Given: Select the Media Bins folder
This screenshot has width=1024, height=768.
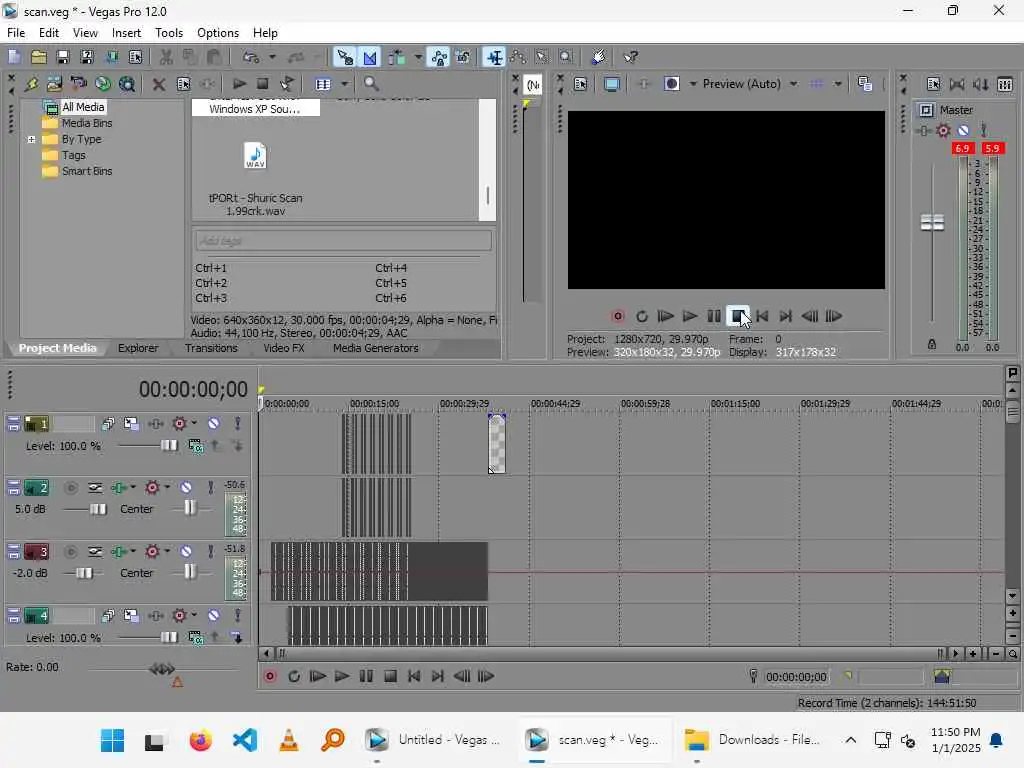Looking at the screenshot, I should click(x=87, y=123).
